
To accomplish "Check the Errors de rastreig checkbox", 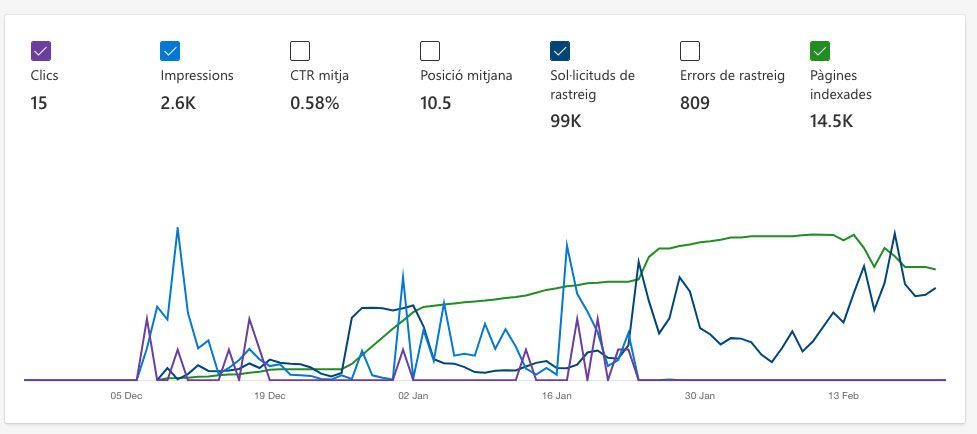I will 690,50.
